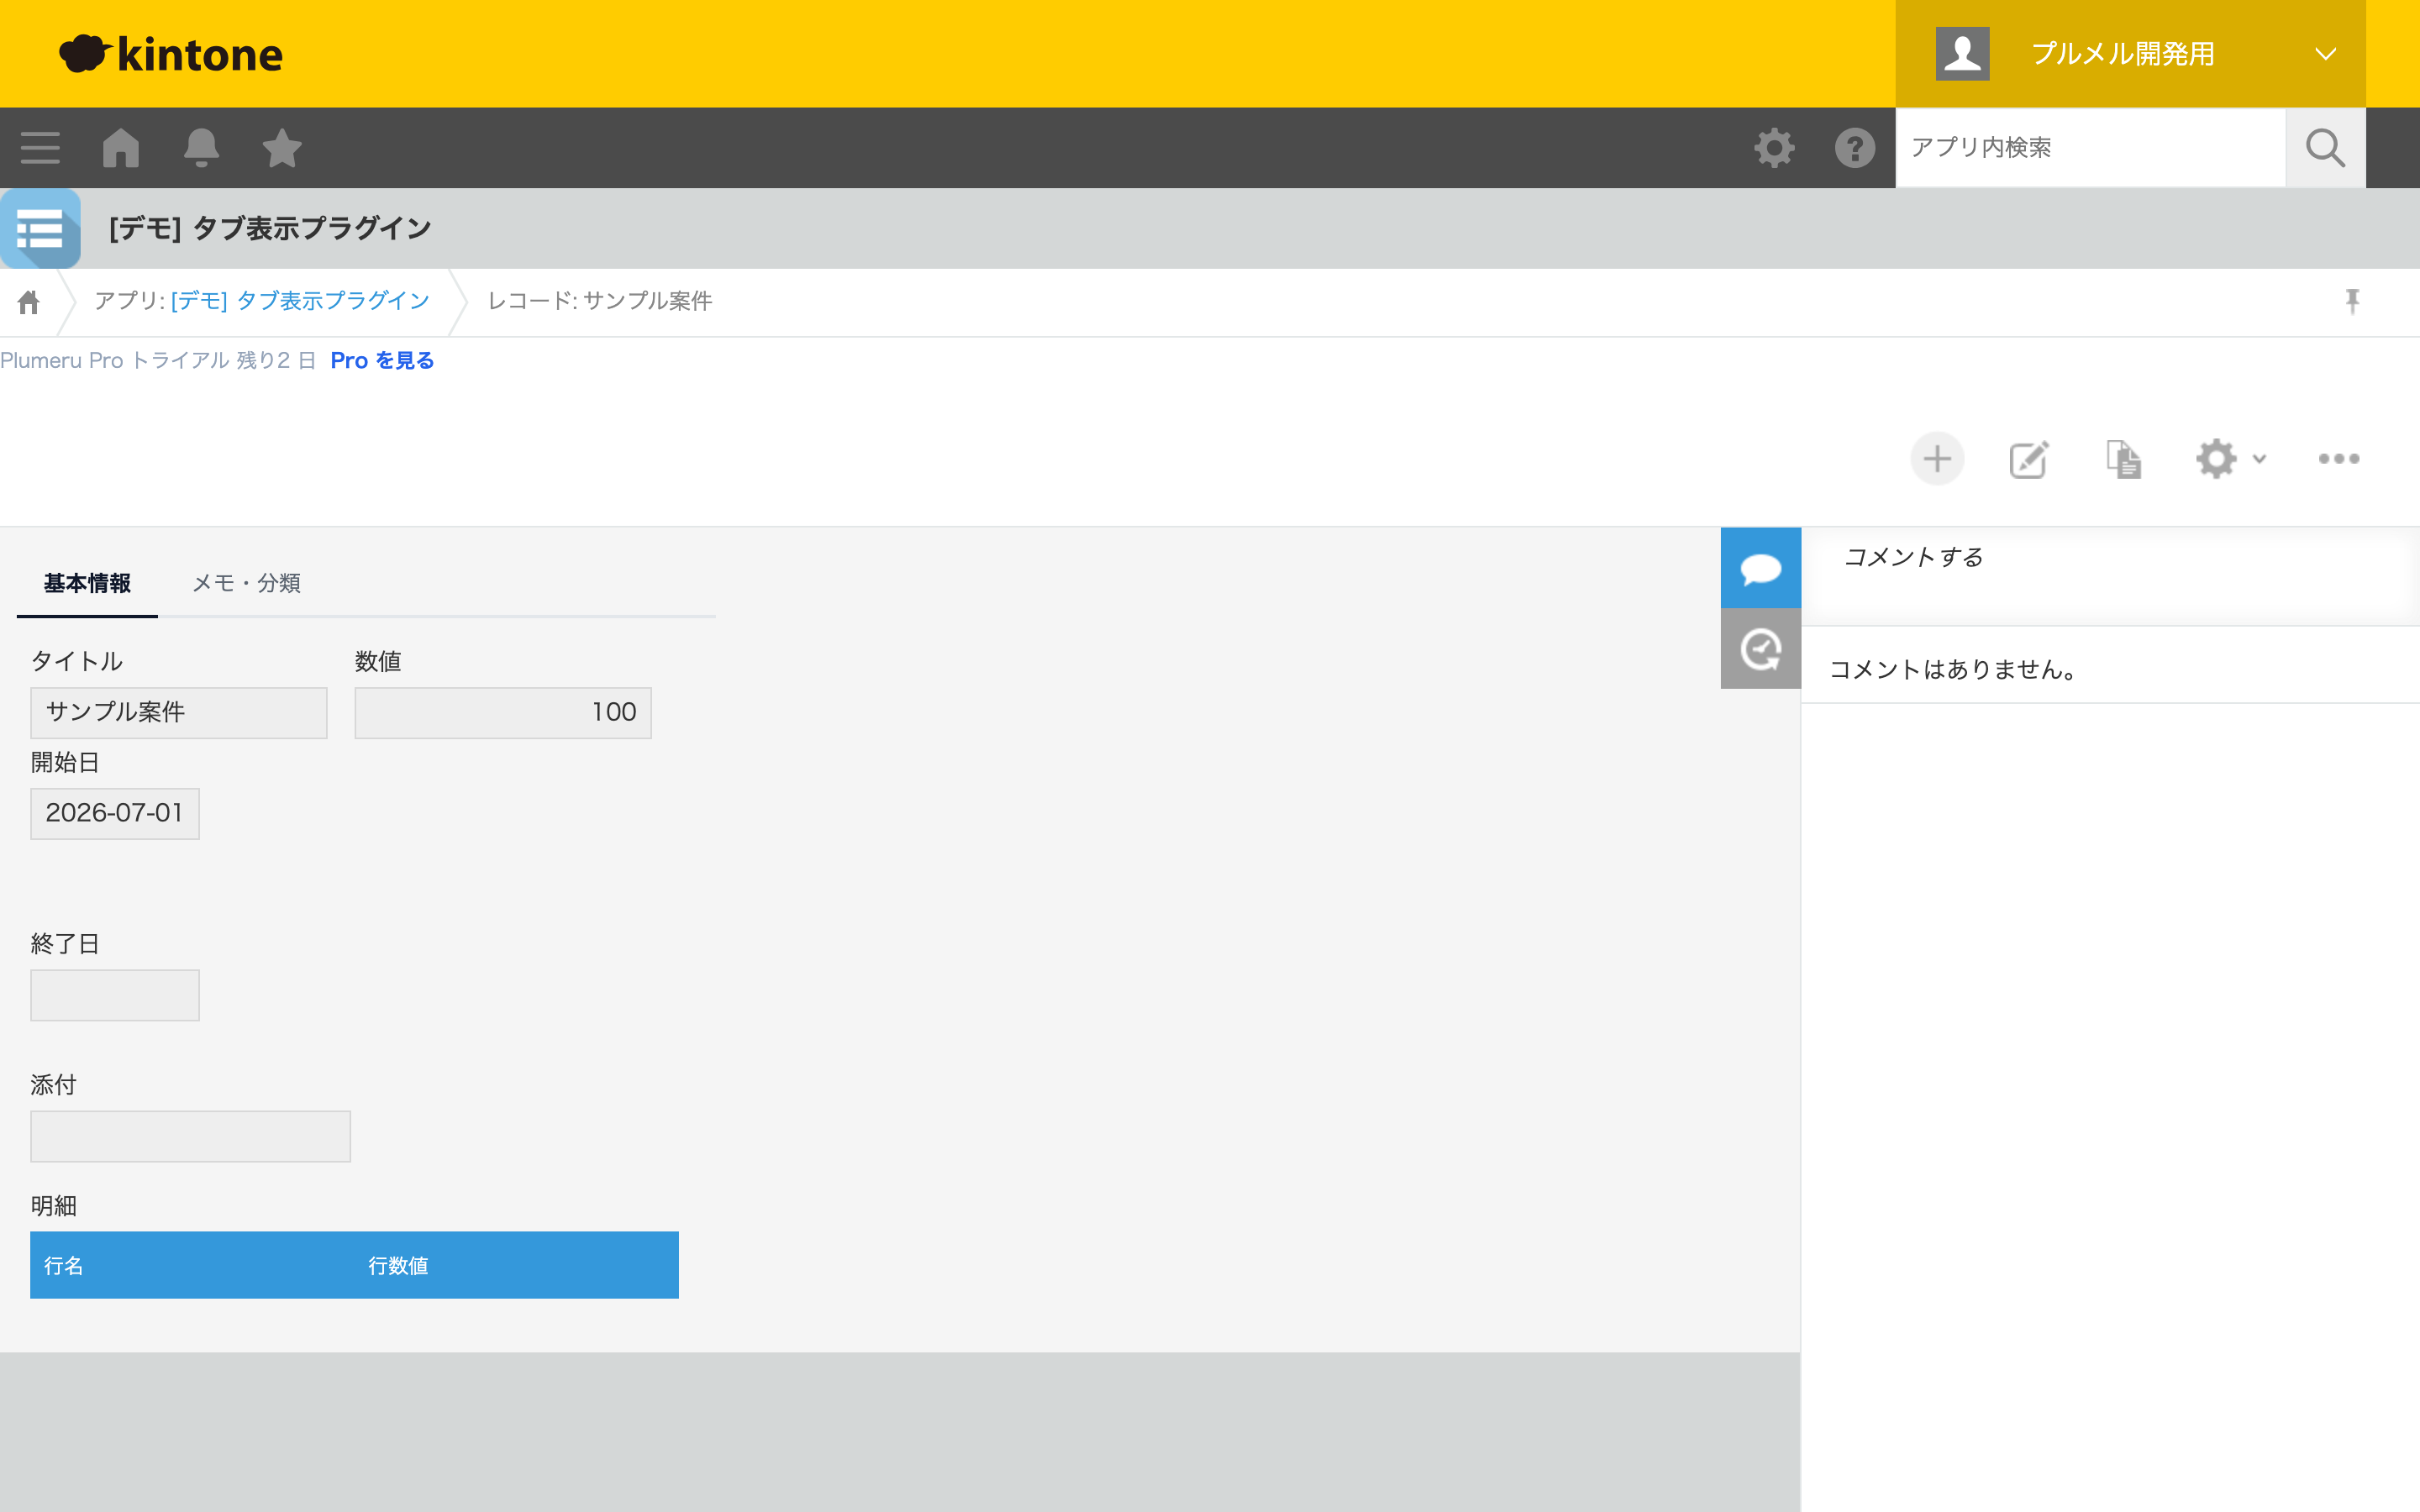
Task: Open more options ellipsis menu
Action: click(x=2339, y=459)
